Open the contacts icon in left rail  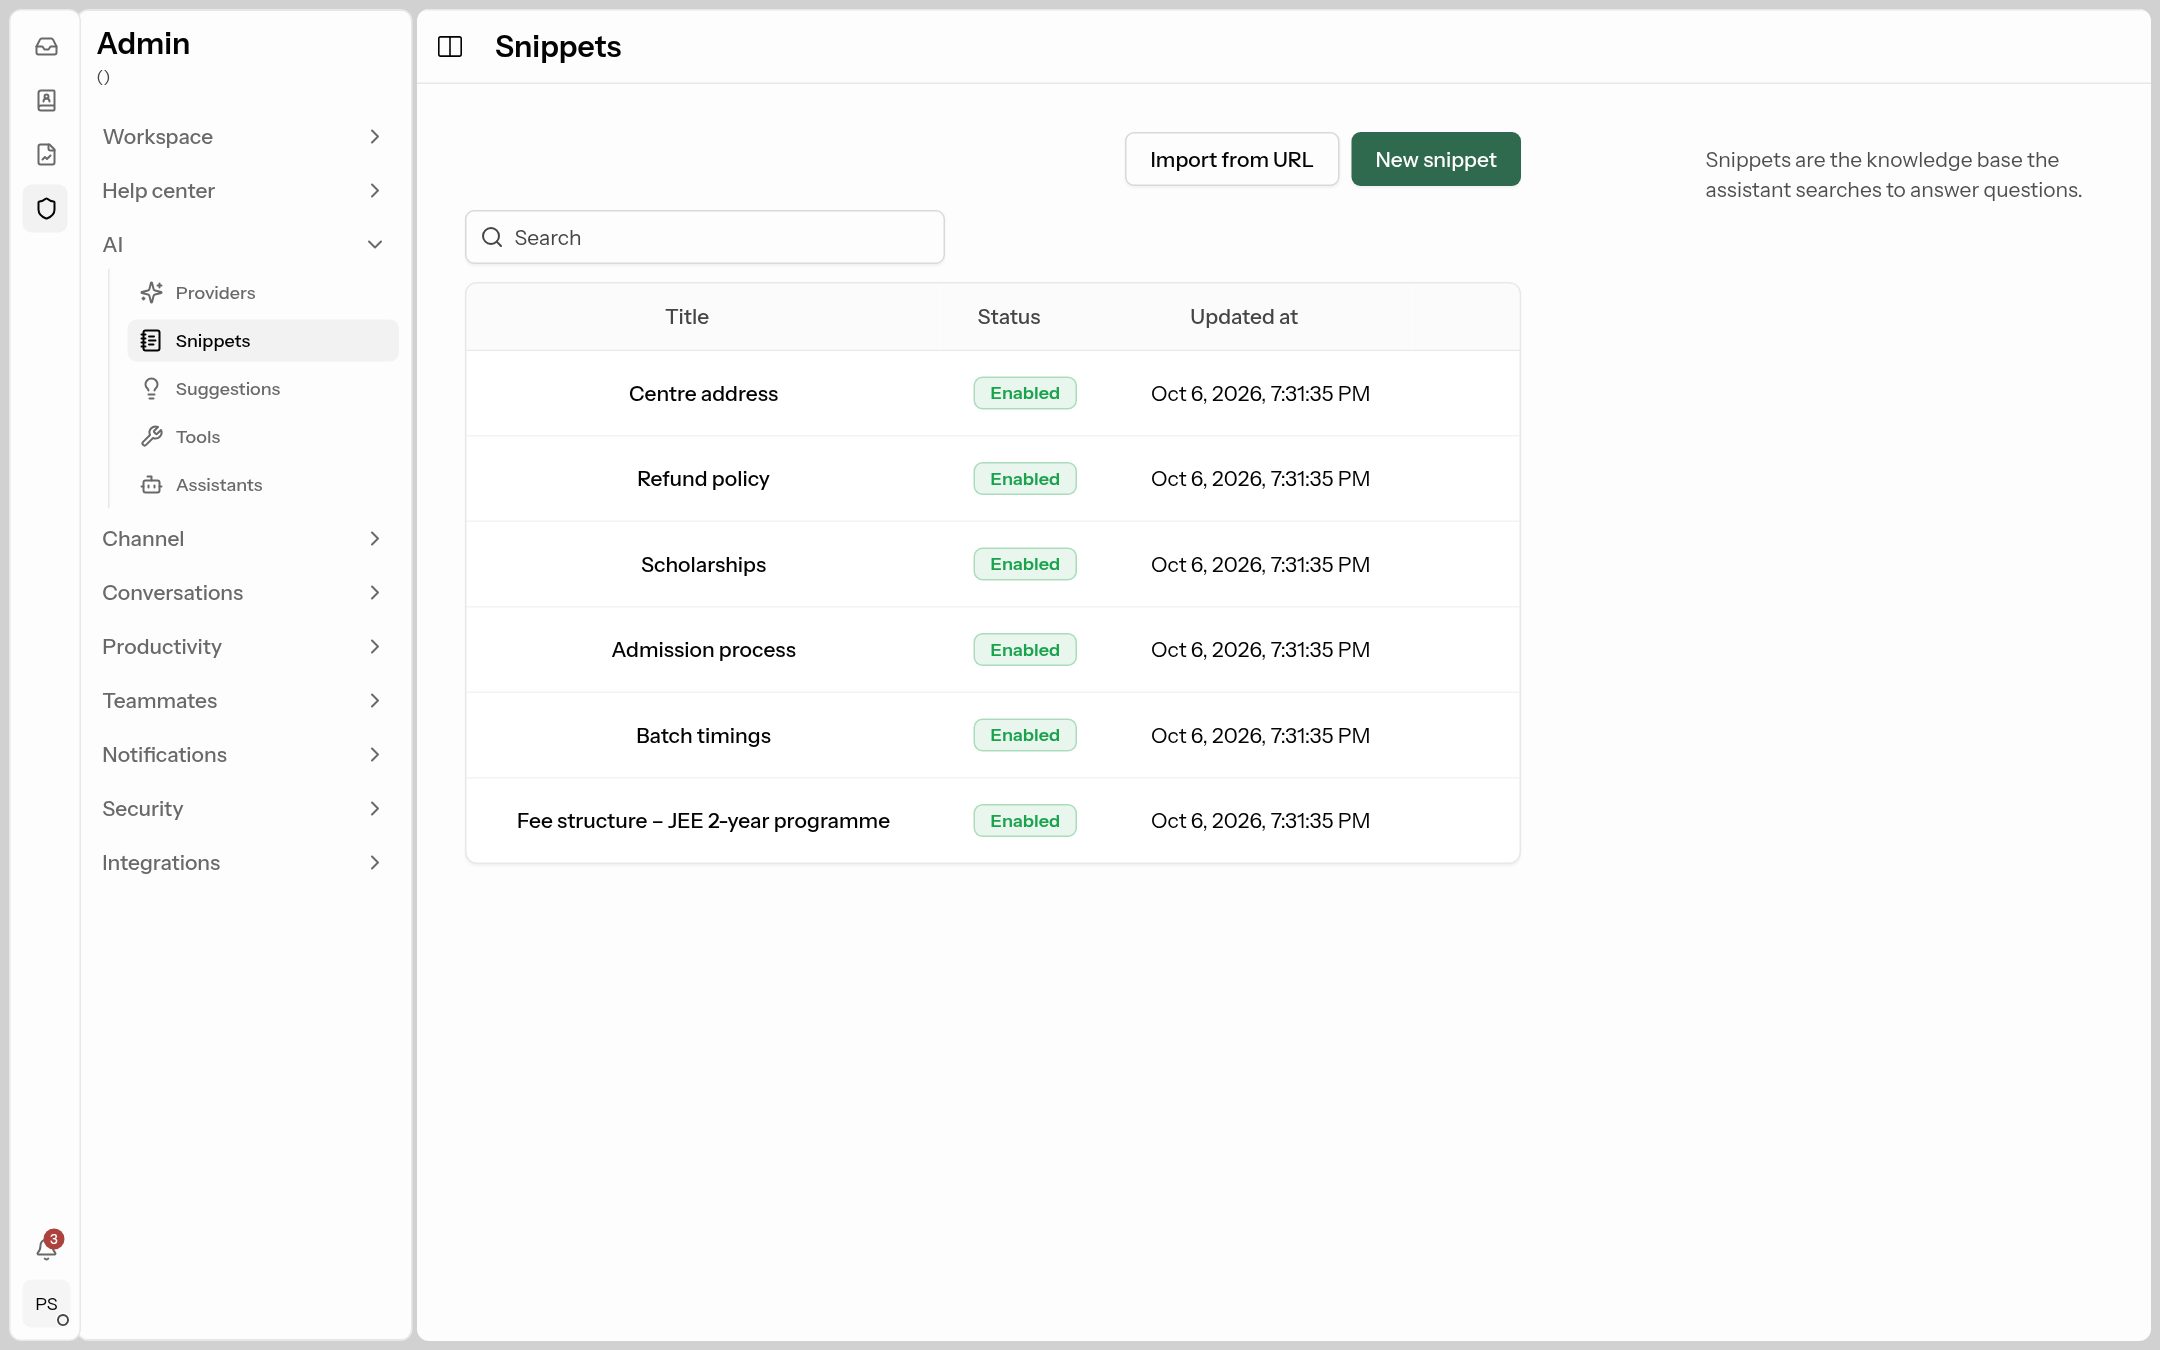click(46, 100)
